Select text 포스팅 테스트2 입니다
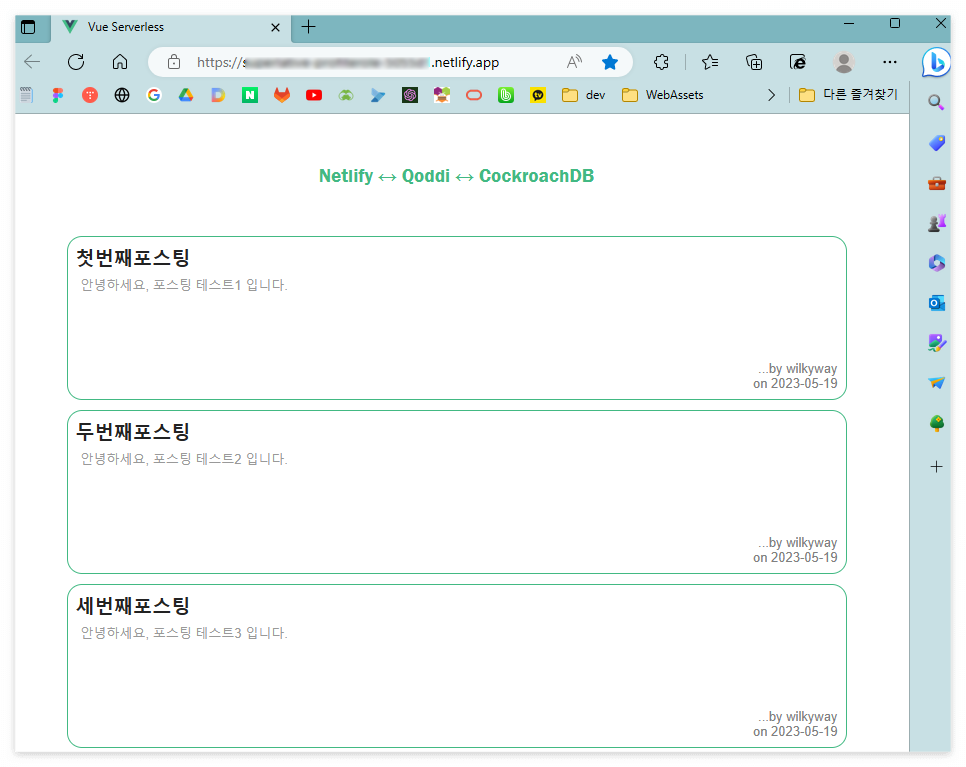 pyautogui.click(x=220, y=458)
